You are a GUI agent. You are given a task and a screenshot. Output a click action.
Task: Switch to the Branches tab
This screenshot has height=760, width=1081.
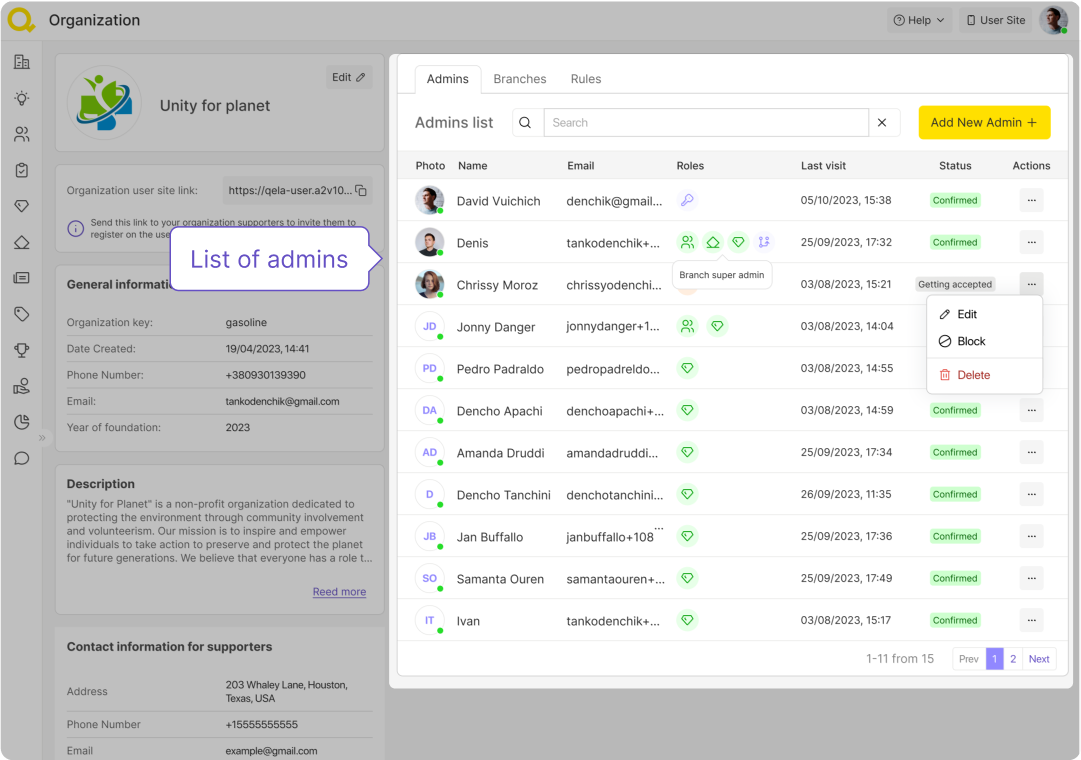(519, 79)
